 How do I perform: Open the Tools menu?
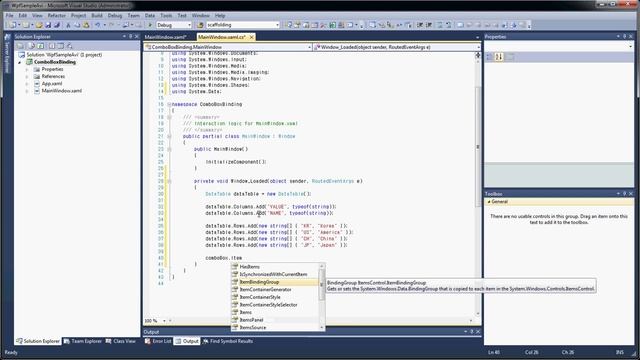[166, 16]
